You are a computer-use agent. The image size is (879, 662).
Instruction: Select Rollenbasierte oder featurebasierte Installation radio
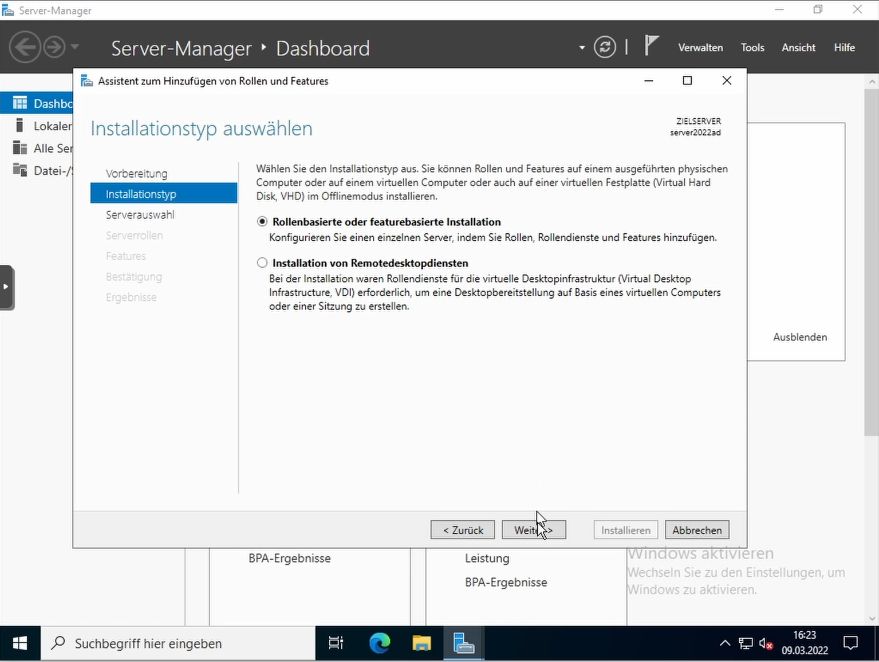point(262,222)
